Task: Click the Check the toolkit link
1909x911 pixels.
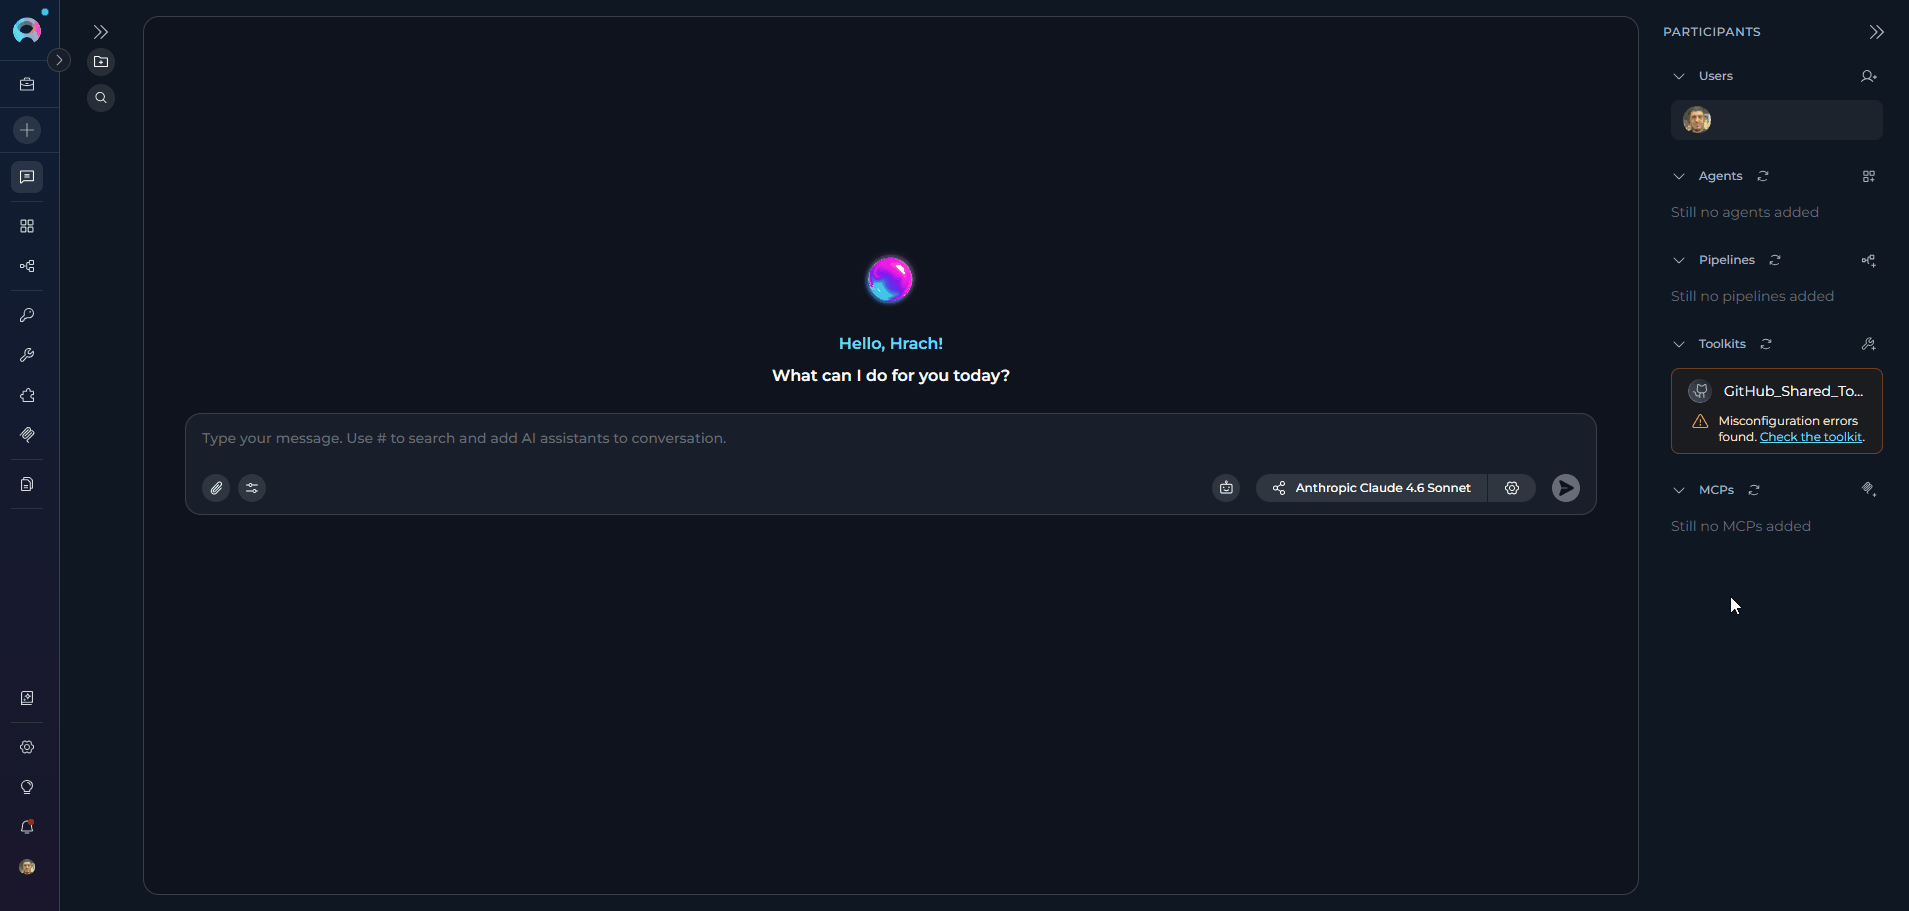Action: [x=1810, y=437]
